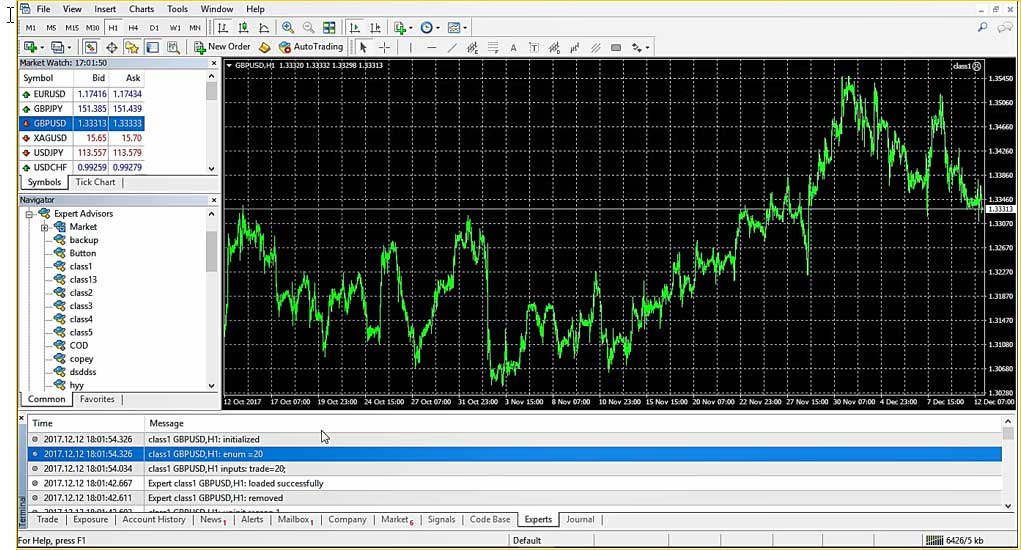The height and width of the screenshot is (550, 1021).
Task: Select the text 'A' tool
Action: tap(513, 47)
